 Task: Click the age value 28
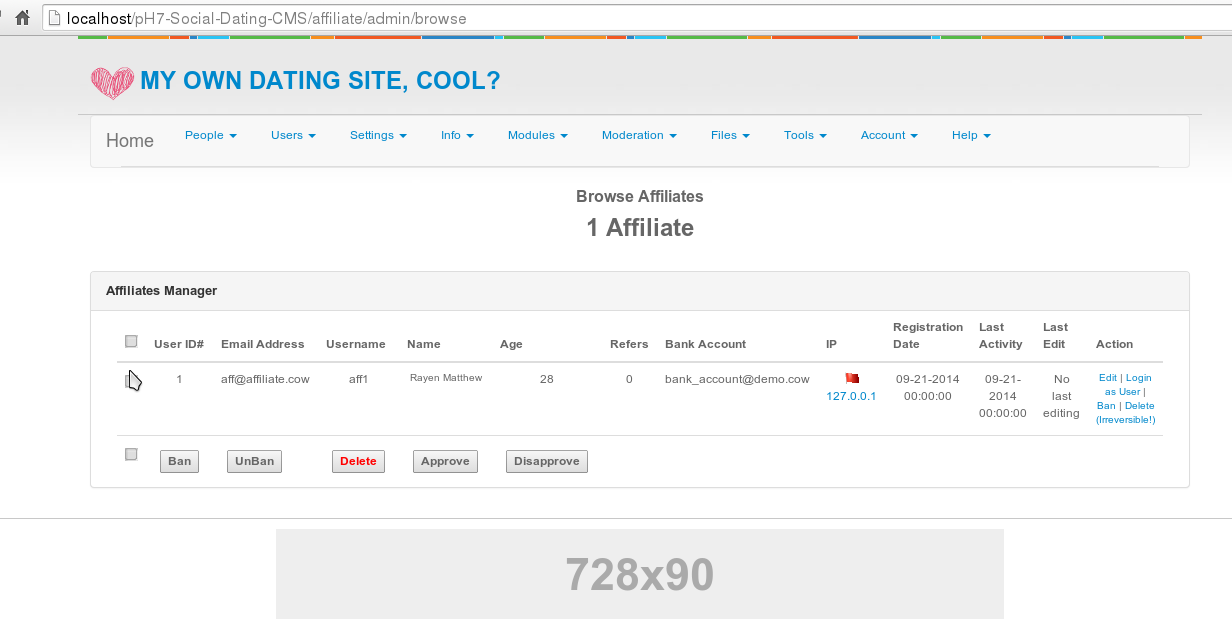point(546,379)
